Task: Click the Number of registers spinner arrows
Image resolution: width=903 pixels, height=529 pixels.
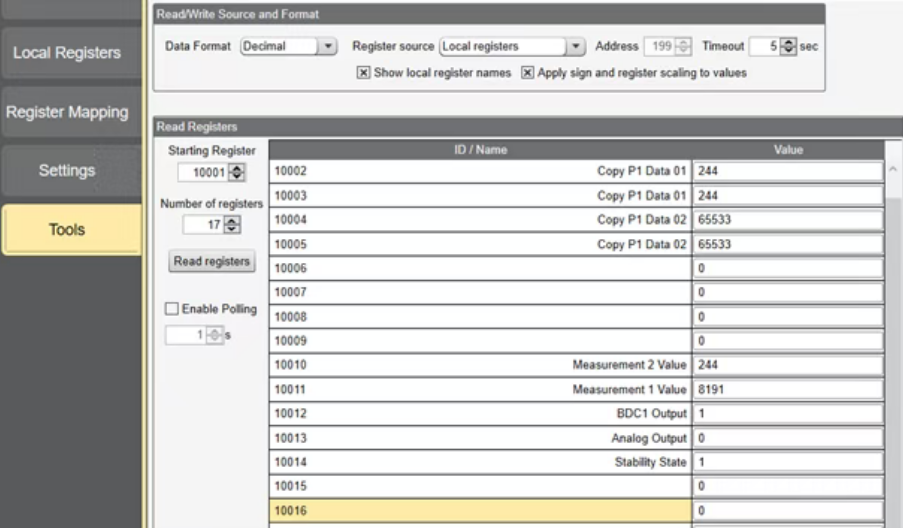Action: [x=232, y=226]
